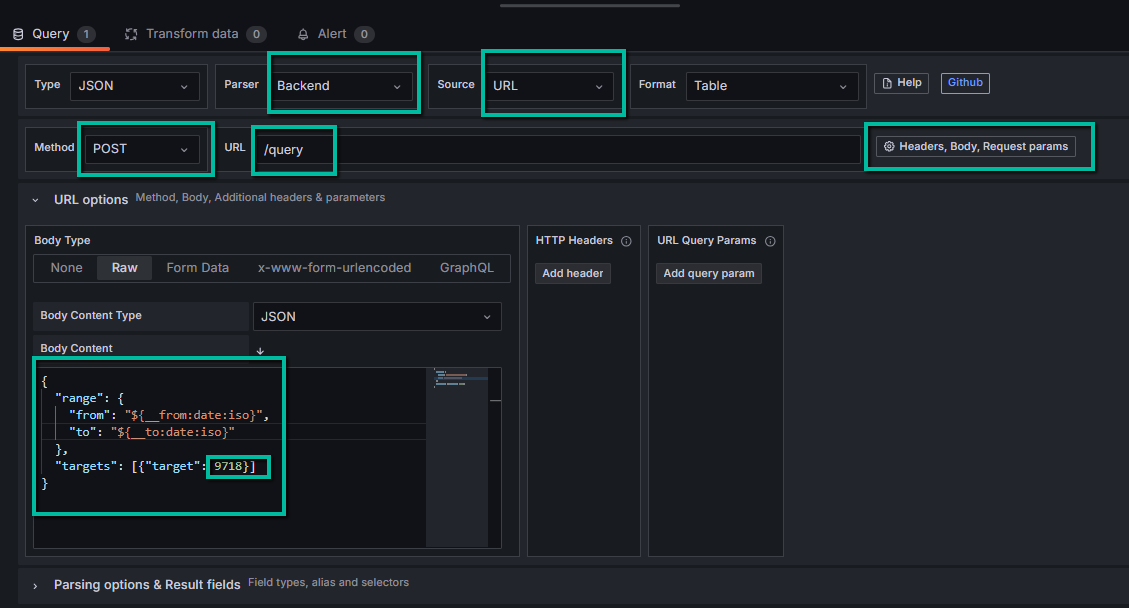Choose the GraphQL body type option
Image resolution: width=1129 pixels, height=608 pixels.
click(x=466, y=268)
